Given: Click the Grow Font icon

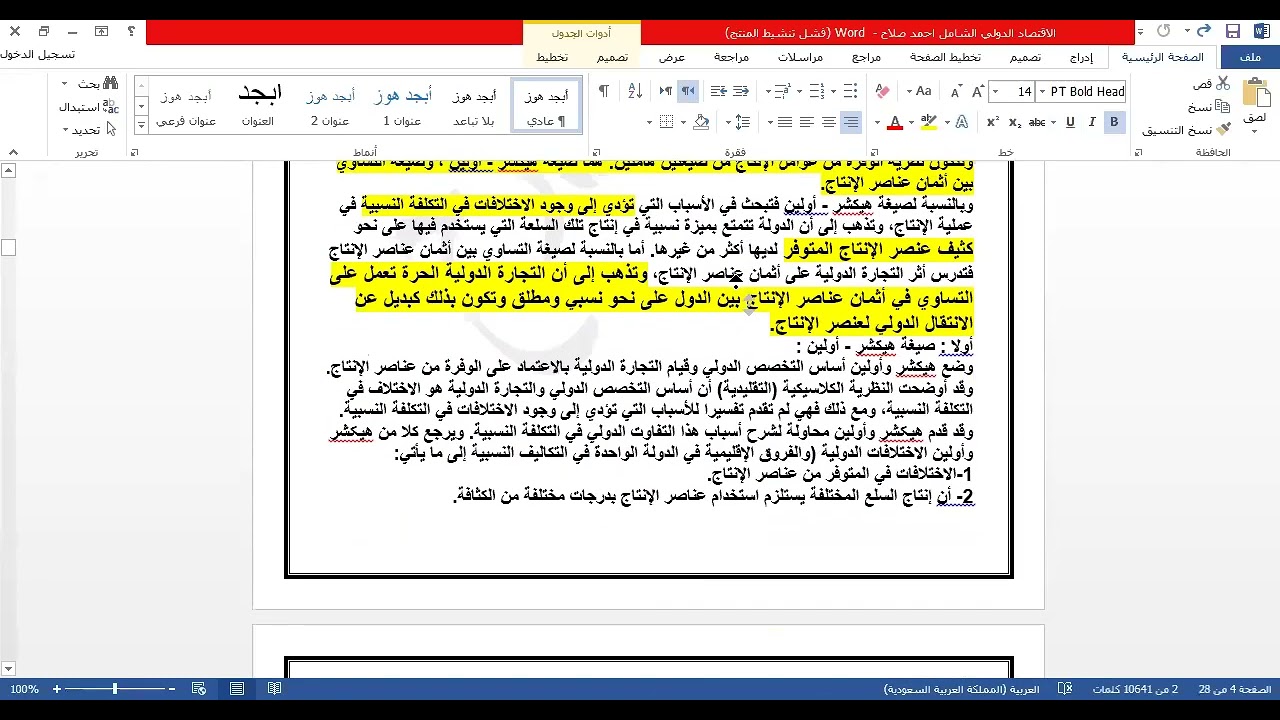Looking at the screenshot, I should pos(976,92).
